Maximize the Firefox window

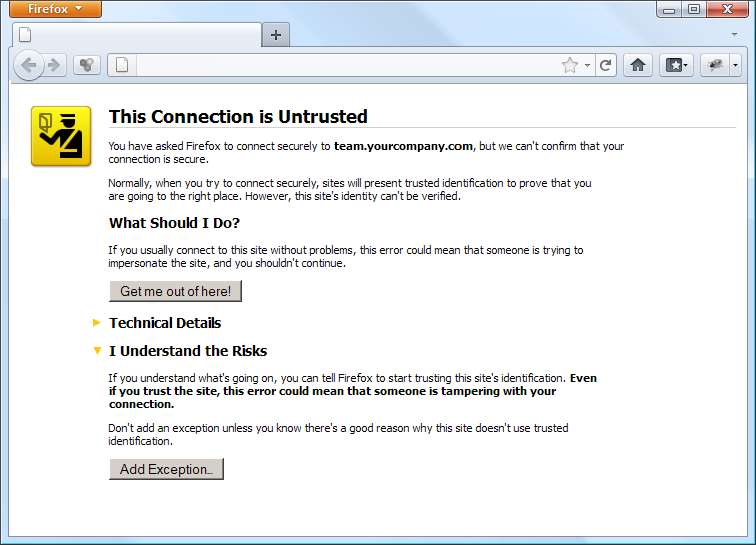[x=694, y=9]
